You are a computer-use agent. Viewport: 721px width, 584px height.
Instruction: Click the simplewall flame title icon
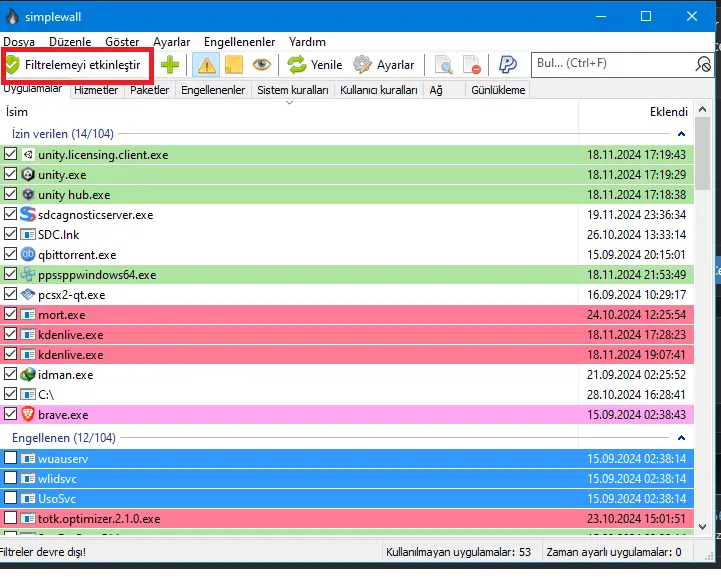[x=12, y=17]
